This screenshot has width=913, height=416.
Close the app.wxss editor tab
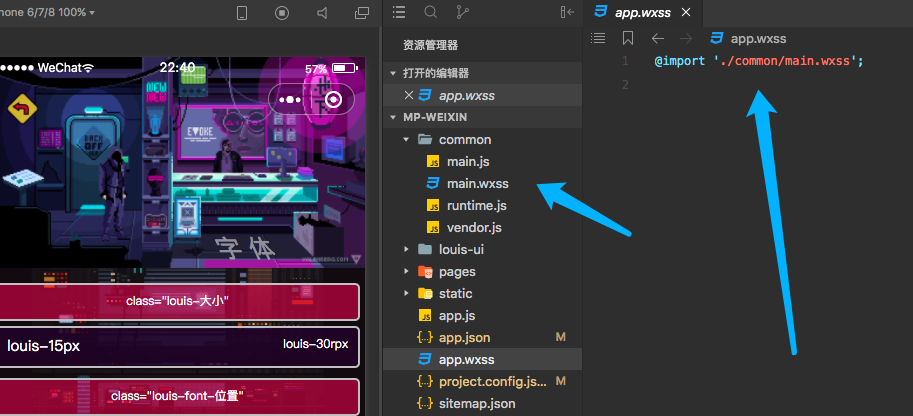pos(686,12)
